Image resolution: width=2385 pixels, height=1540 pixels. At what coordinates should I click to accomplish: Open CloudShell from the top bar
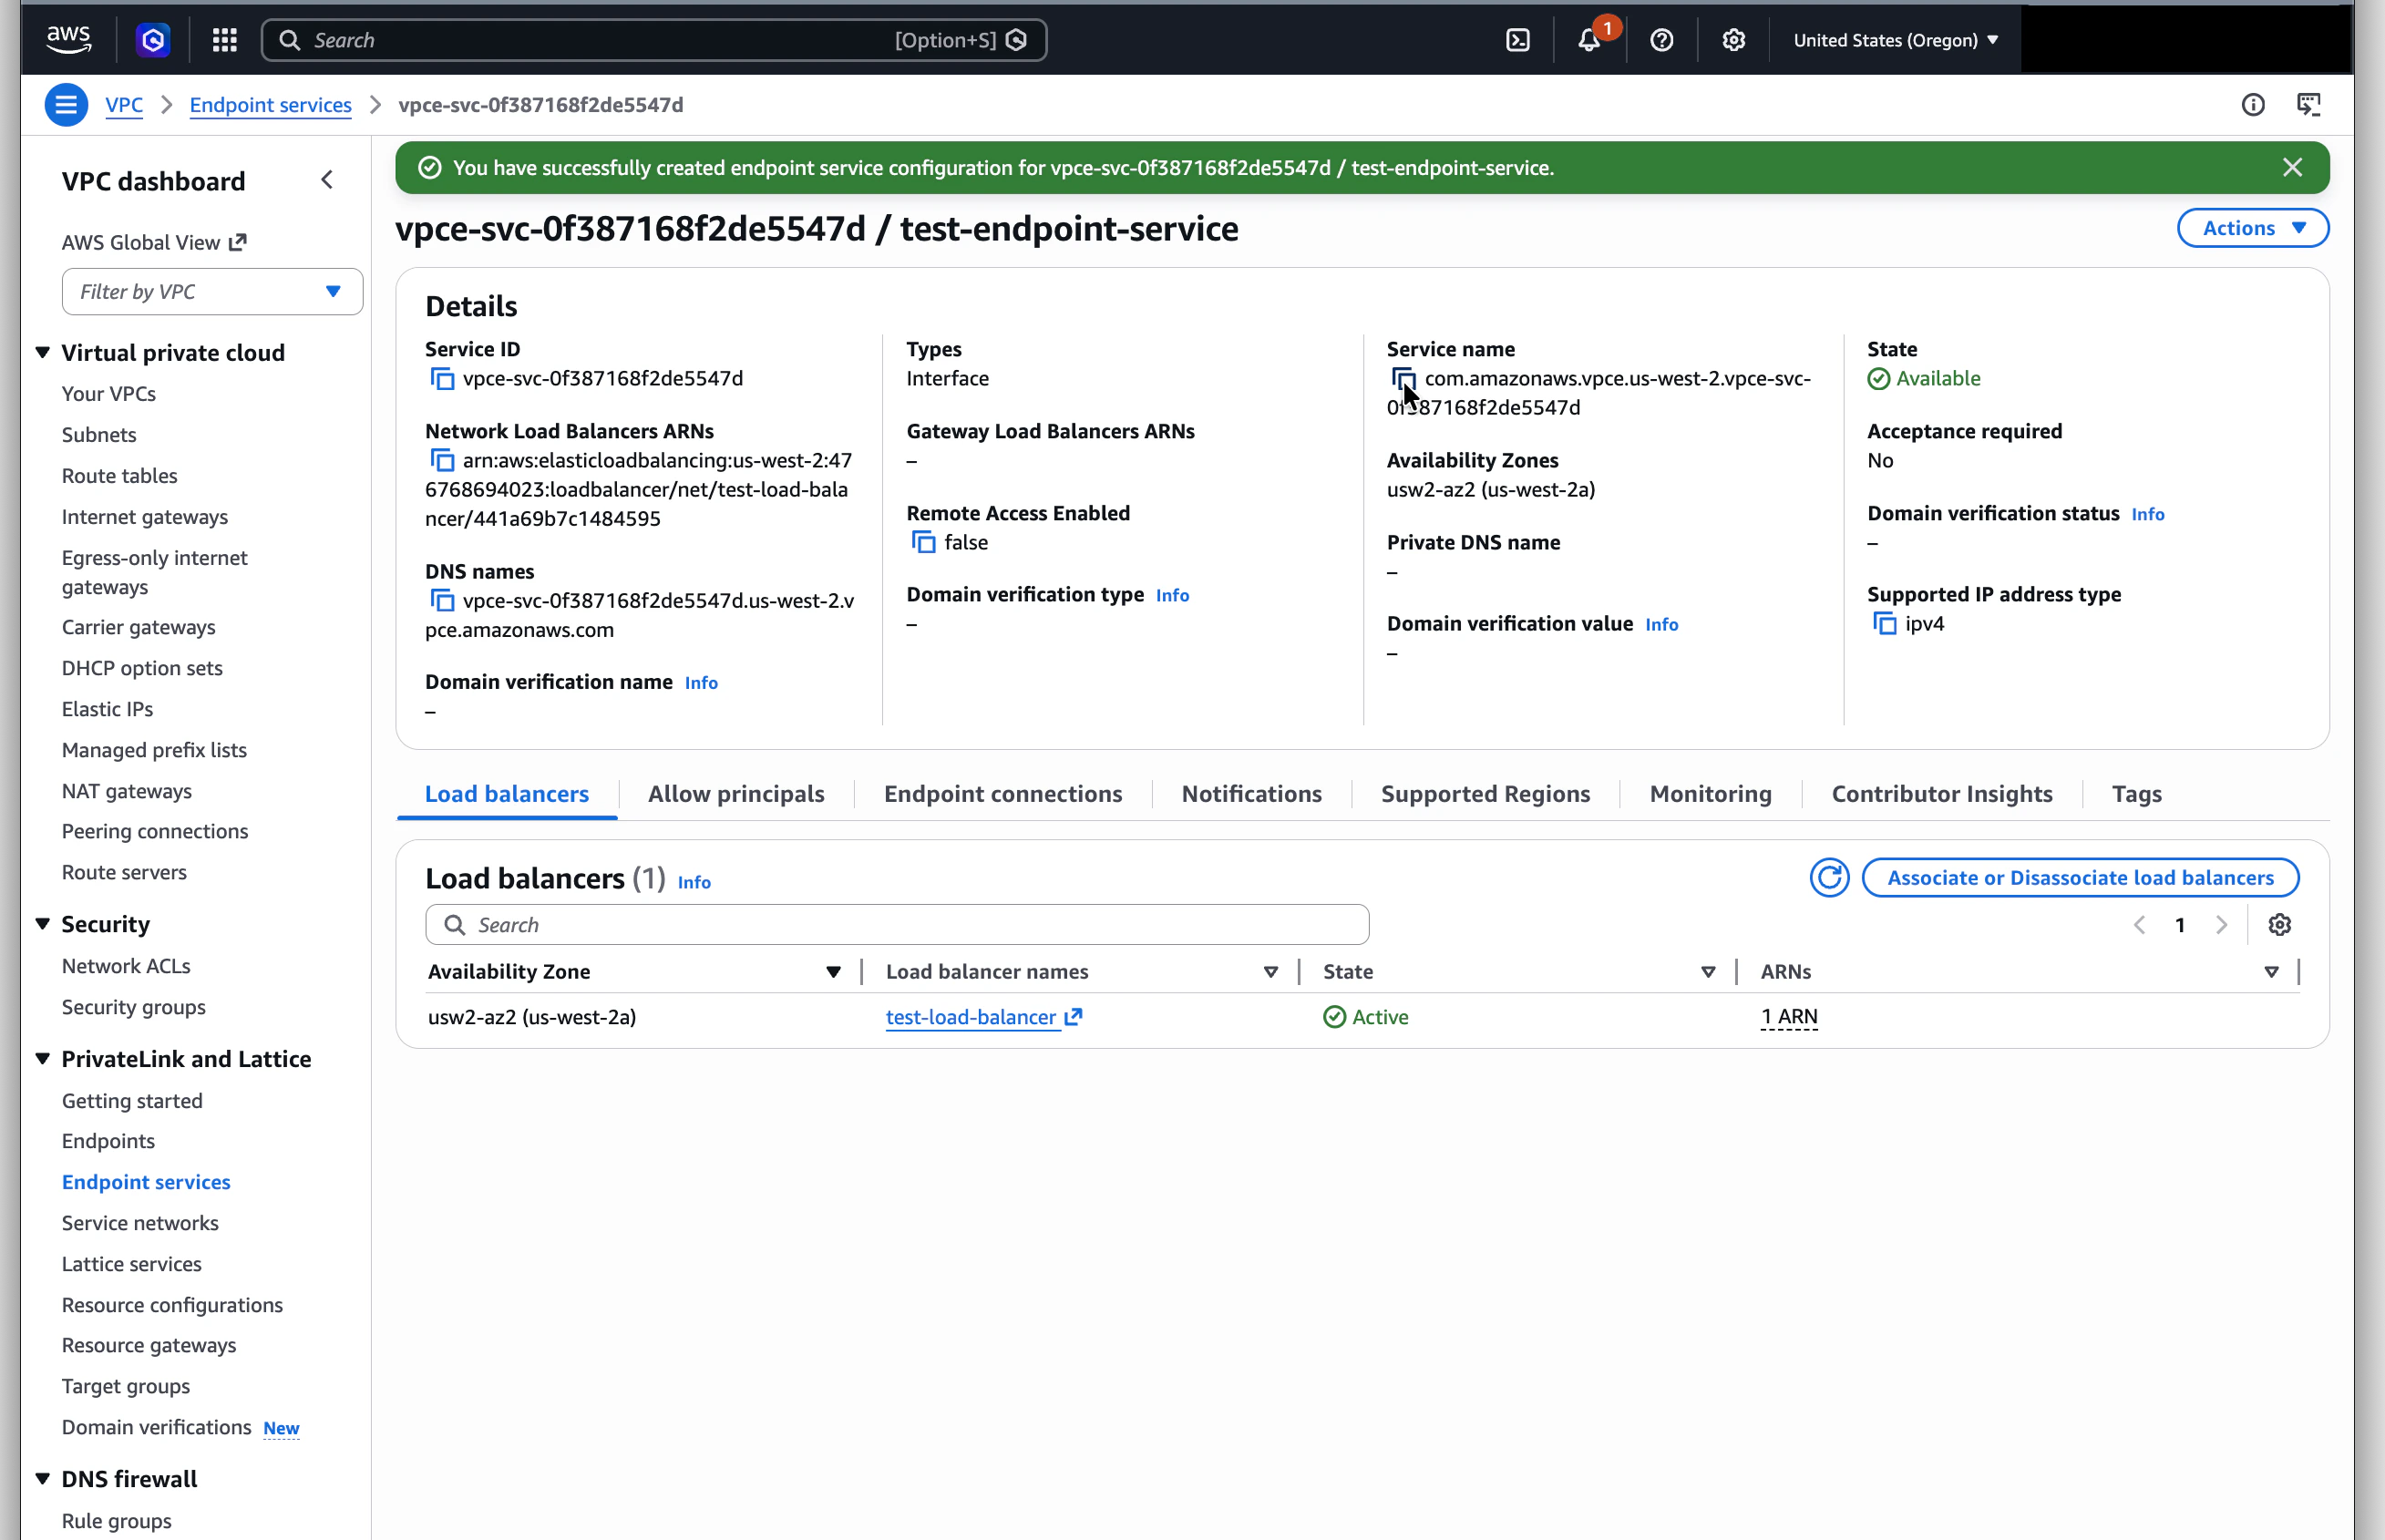coord(1518,40)
